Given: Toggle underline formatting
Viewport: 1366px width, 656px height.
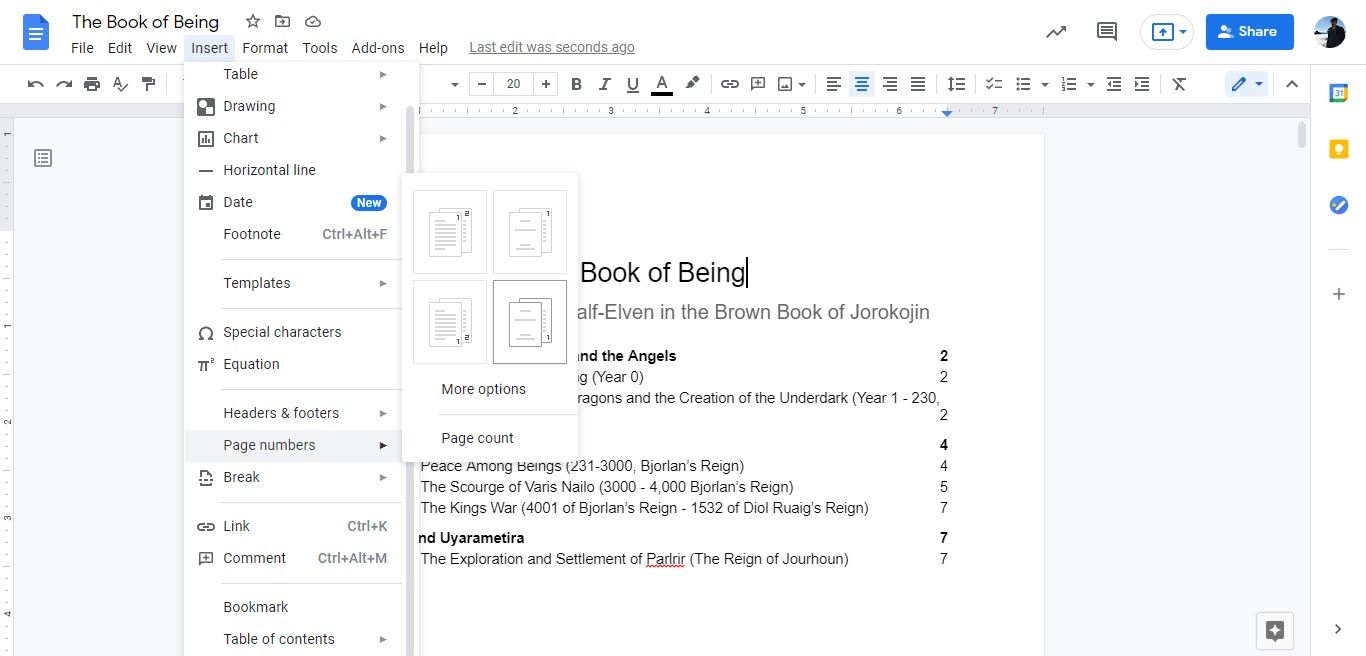Looking at the screenshot, I should pyautogui.click(x=632, y=84).
